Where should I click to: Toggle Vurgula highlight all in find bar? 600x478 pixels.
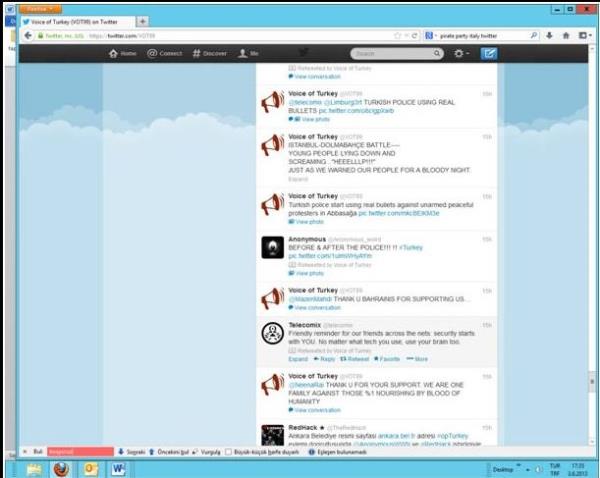pyautogui.click(x=206, y=452)
